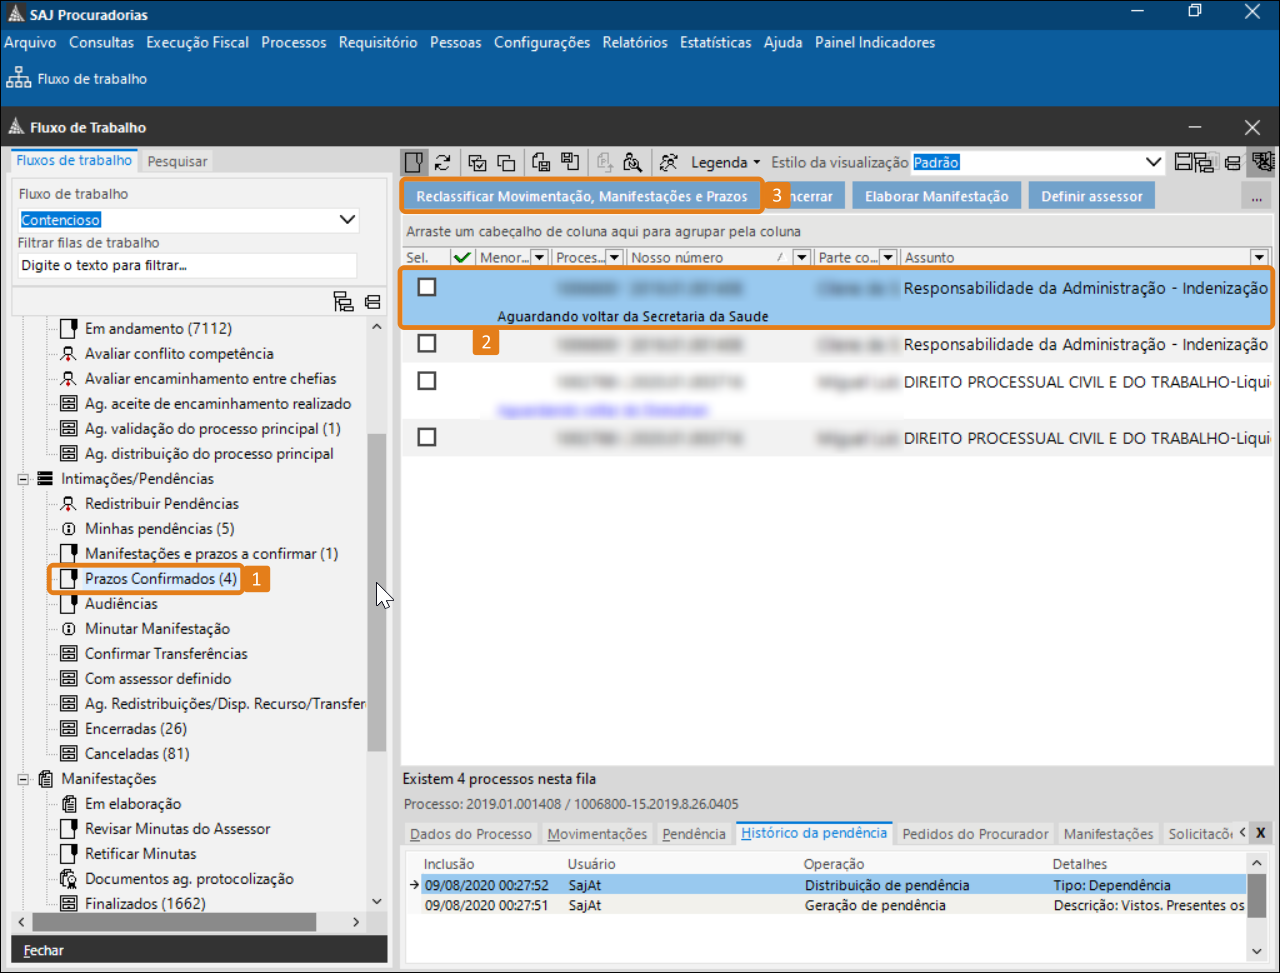
Task: Open Revisar Minutas do Assessor queue
Action: 177,829
